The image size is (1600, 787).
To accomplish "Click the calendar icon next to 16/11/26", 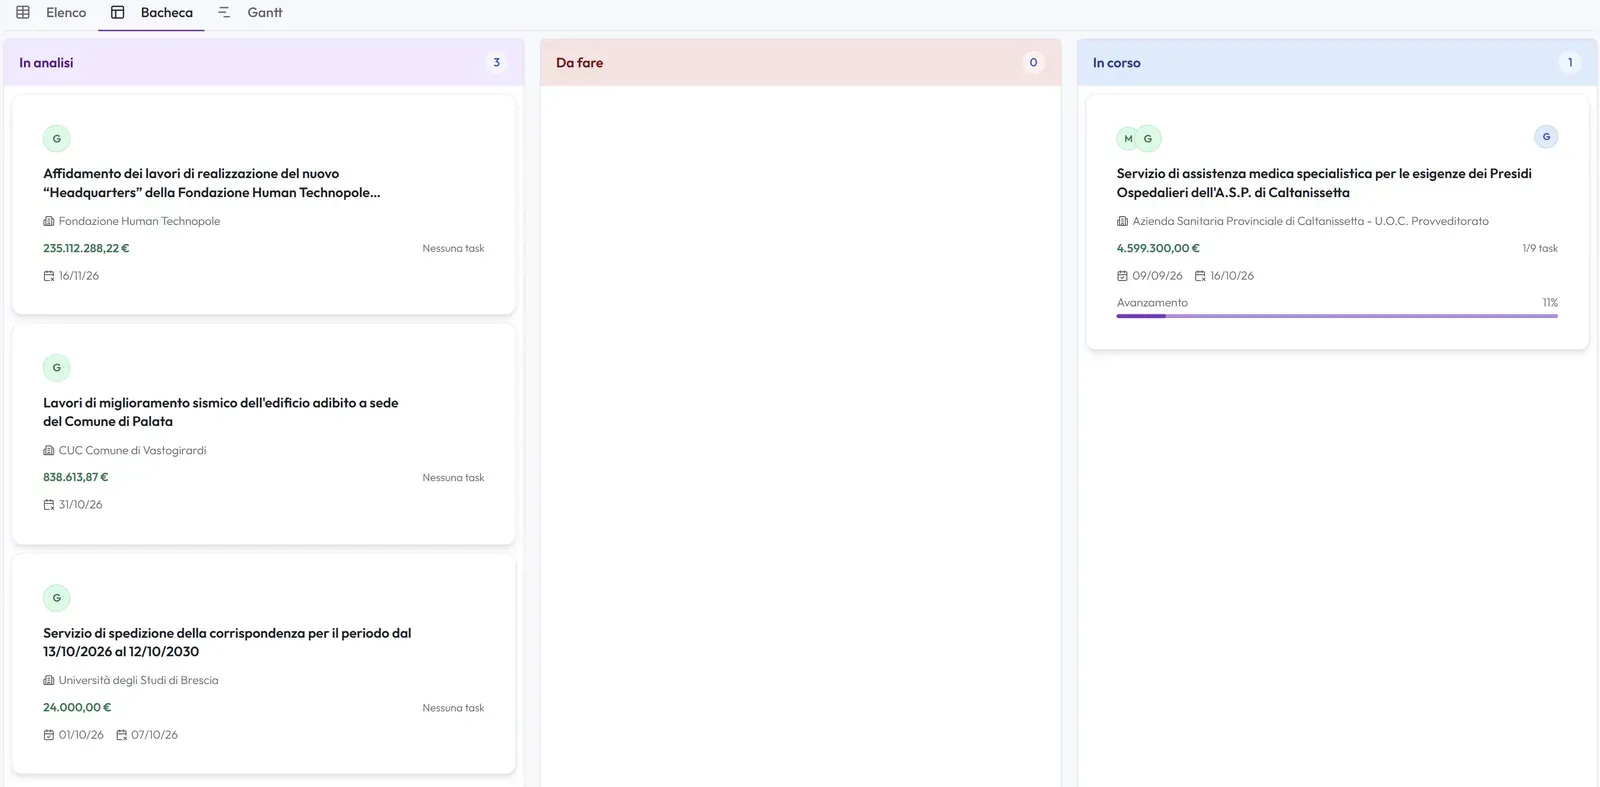I will pyautogui.click(x=49, y=276).
